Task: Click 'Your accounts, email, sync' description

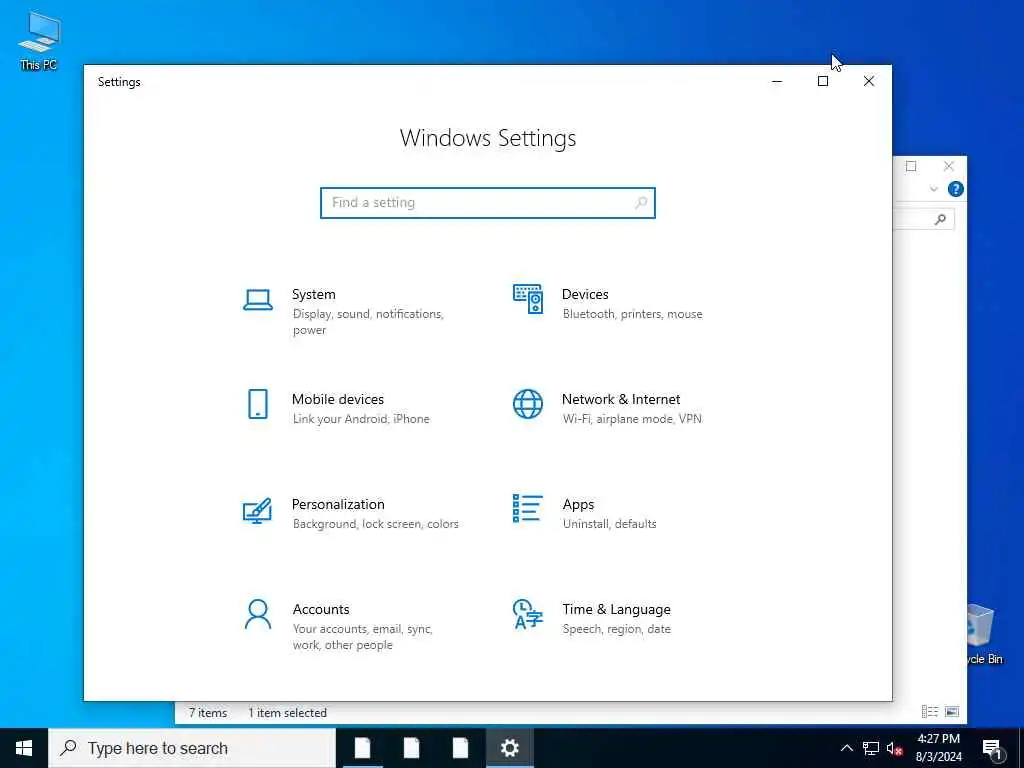Action: (x=362, y=637)
